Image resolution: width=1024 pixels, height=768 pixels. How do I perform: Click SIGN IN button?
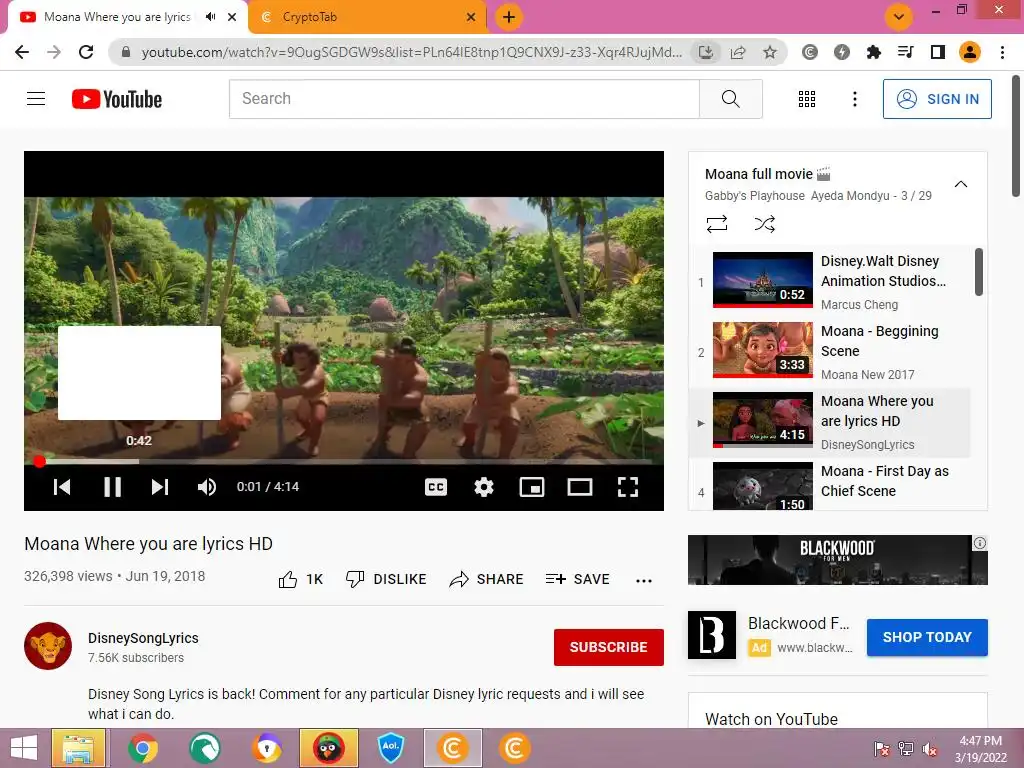tap(936, 99)
